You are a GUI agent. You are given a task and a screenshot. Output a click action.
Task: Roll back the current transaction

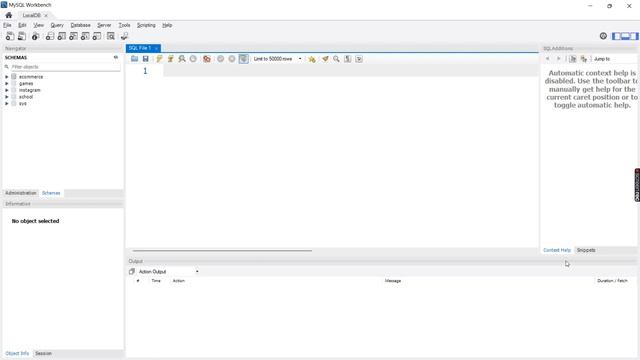pyautogui.click(x=232, y=59)
